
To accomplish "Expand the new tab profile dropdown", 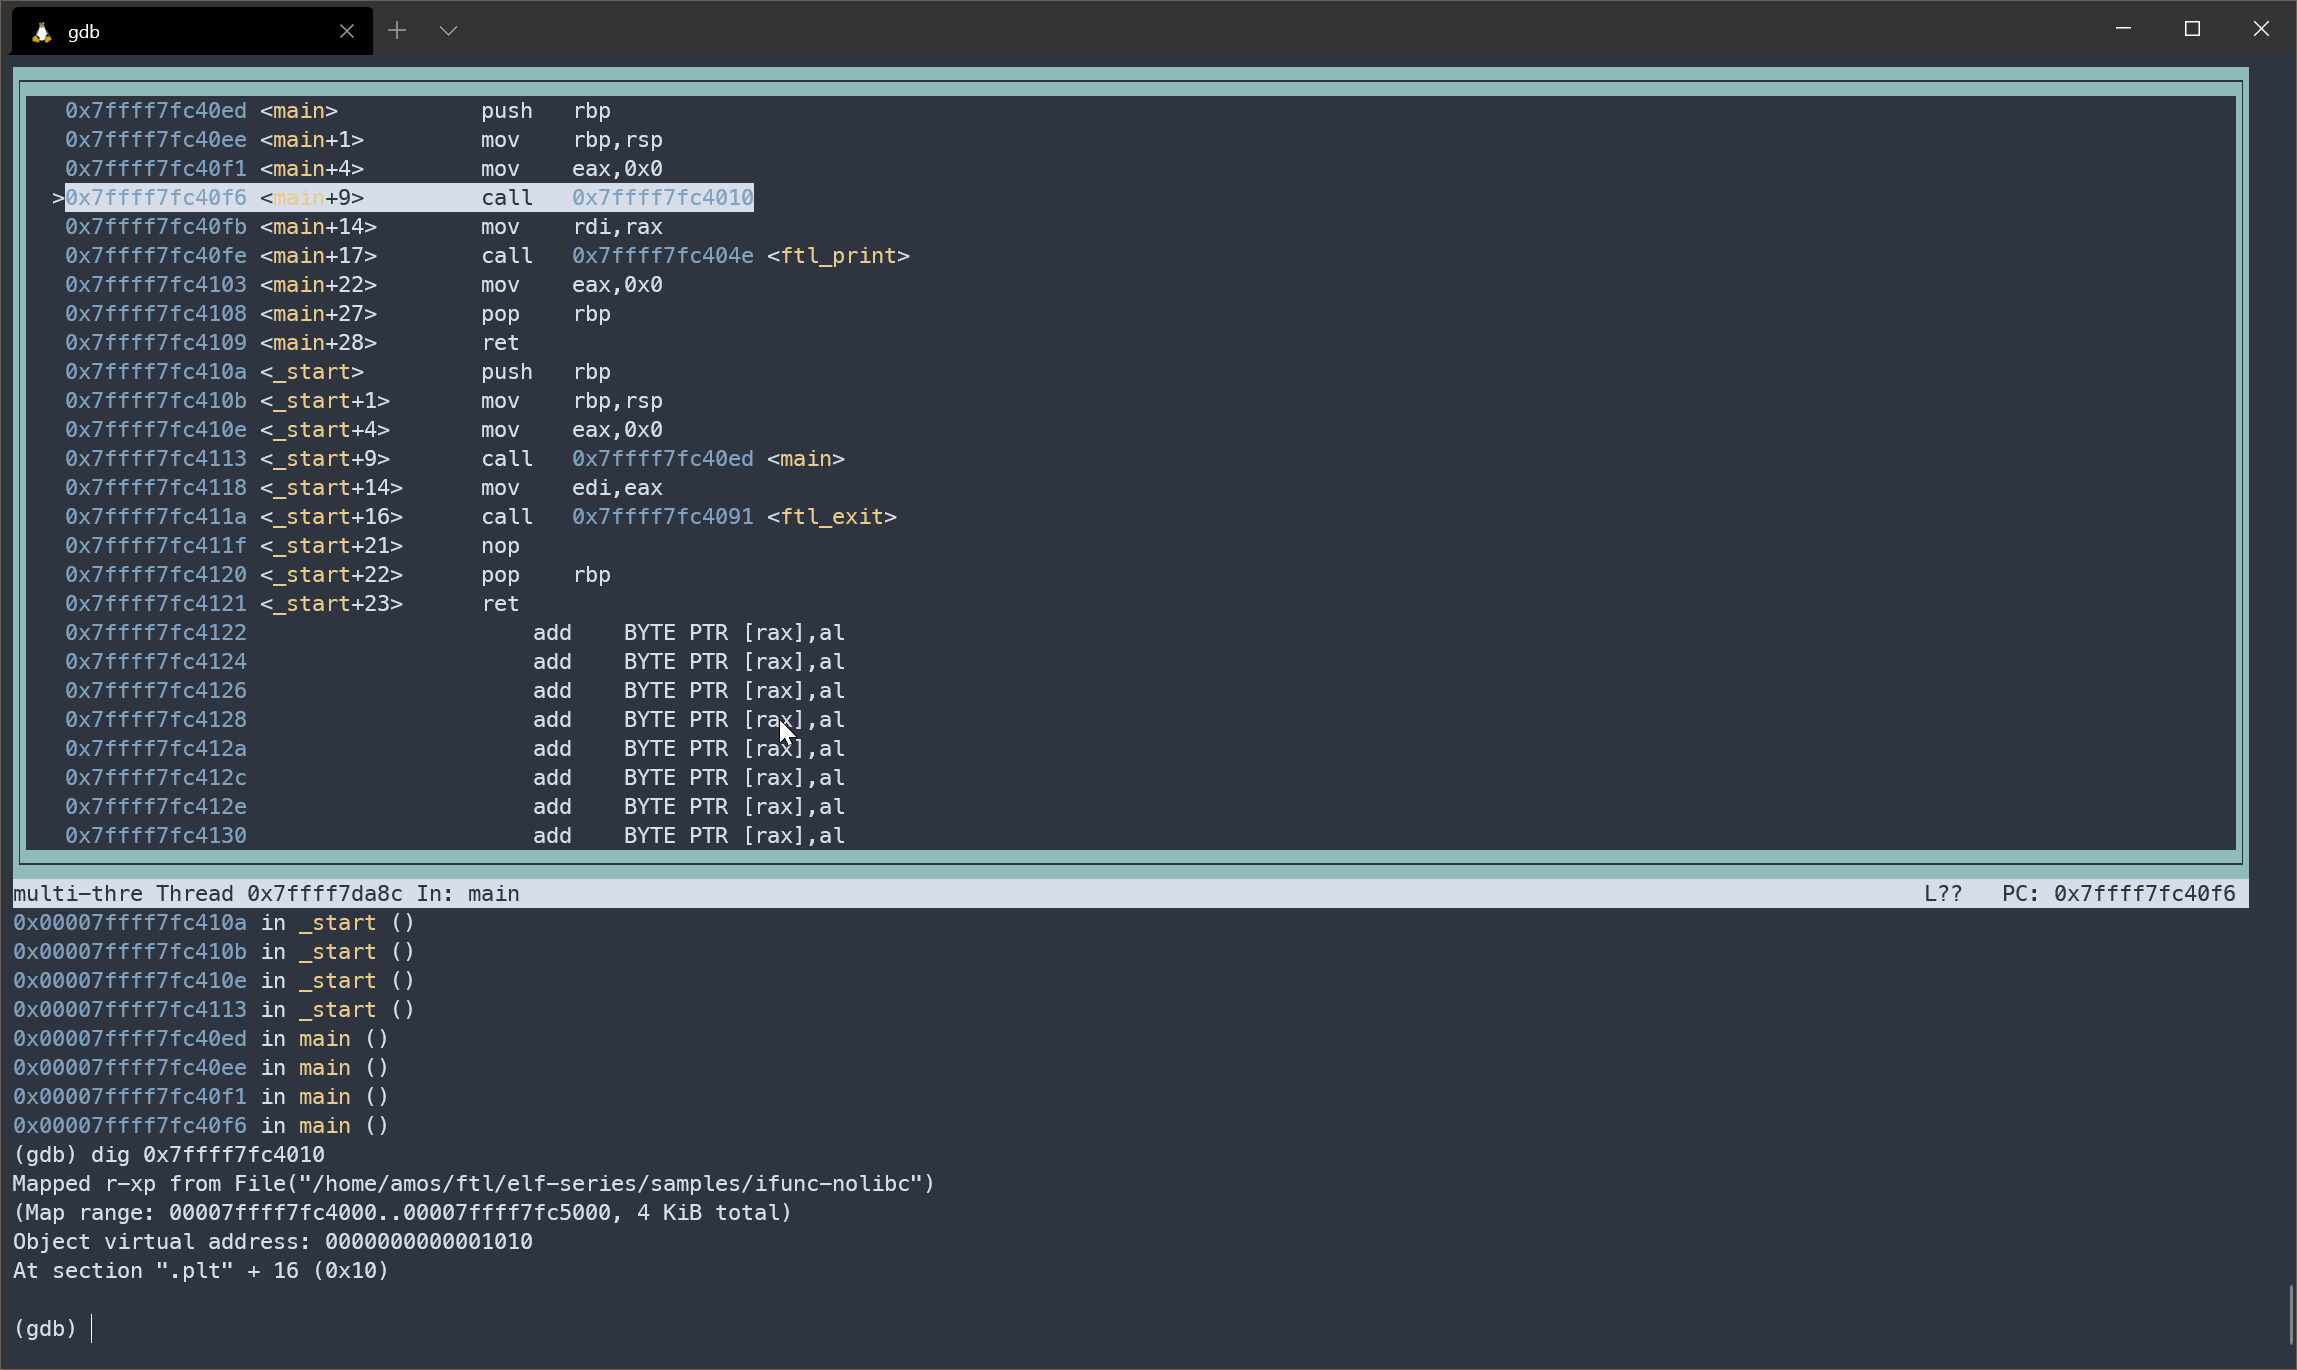I will [448, 31].
